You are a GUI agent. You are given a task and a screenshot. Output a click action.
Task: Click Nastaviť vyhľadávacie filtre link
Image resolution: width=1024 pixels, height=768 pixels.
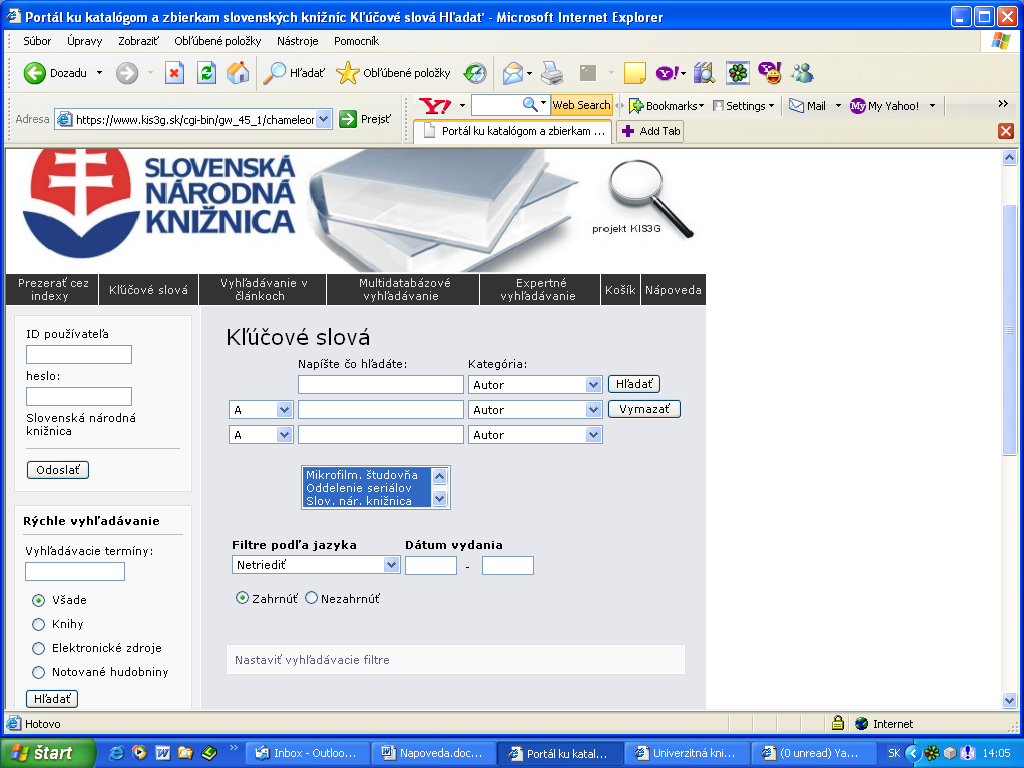(312, 660)
